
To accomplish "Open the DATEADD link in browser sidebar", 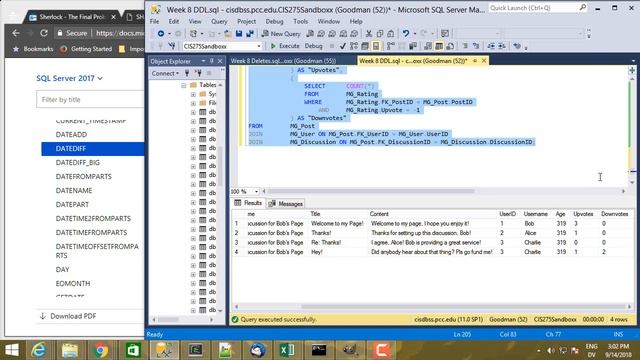I will pos(71,135).
